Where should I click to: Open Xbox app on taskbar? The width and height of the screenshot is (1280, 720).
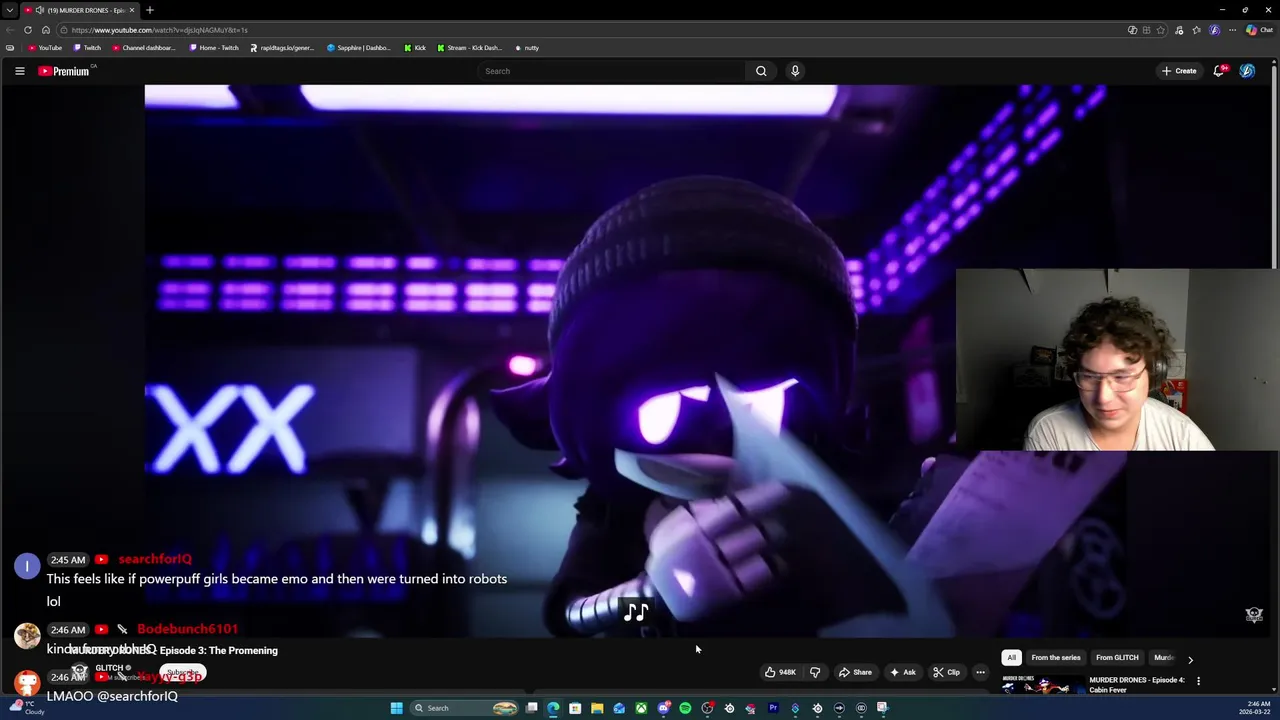pos(641,708)
